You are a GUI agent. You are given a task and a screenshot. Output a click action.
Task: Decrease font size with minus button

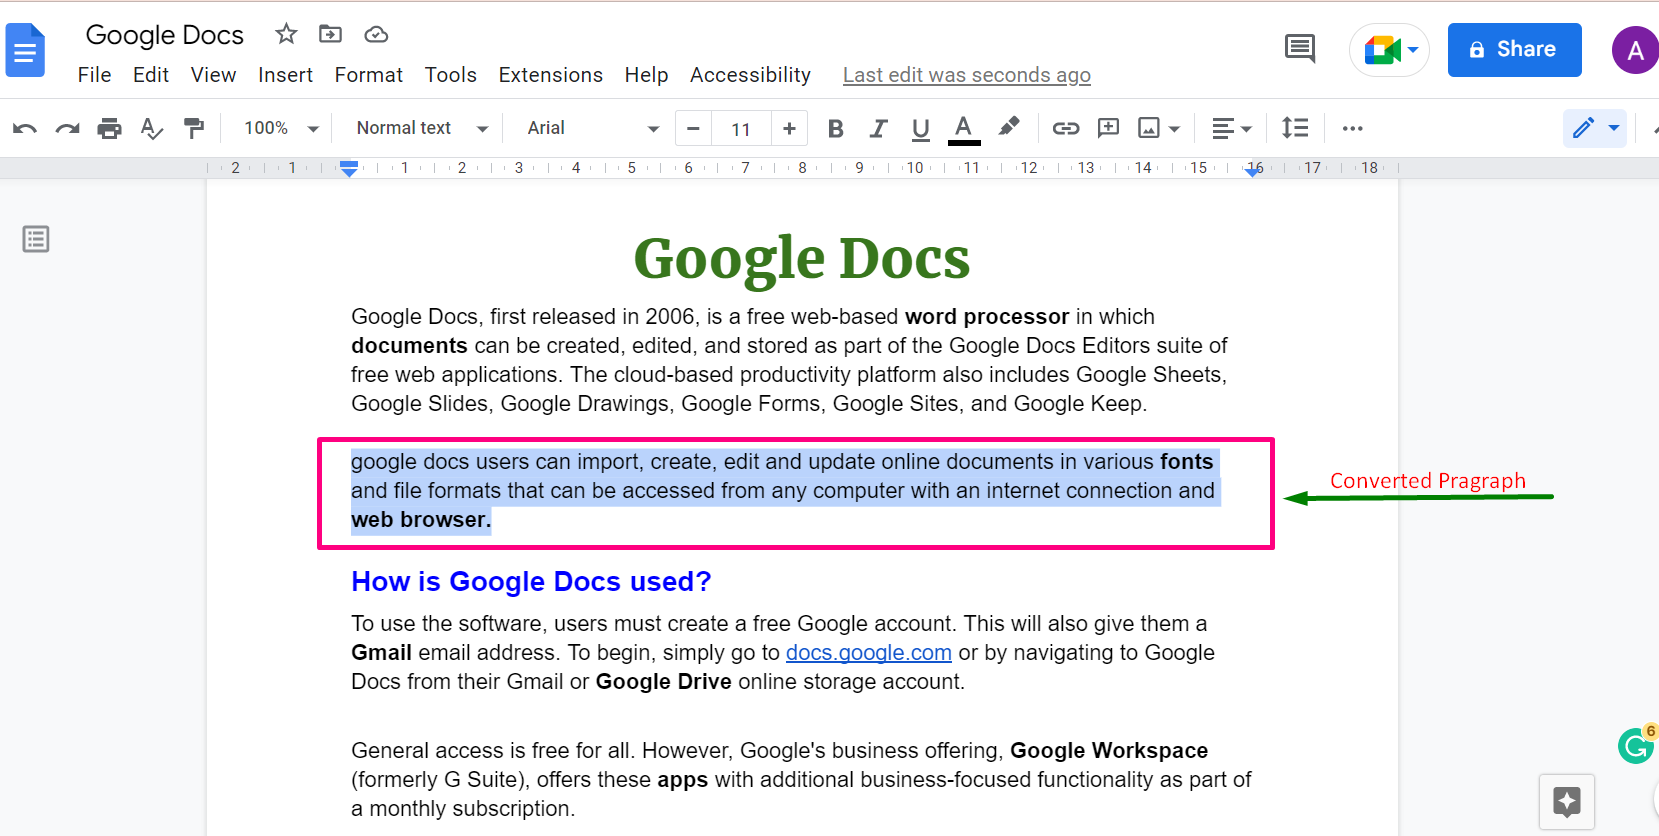point(693,128)
